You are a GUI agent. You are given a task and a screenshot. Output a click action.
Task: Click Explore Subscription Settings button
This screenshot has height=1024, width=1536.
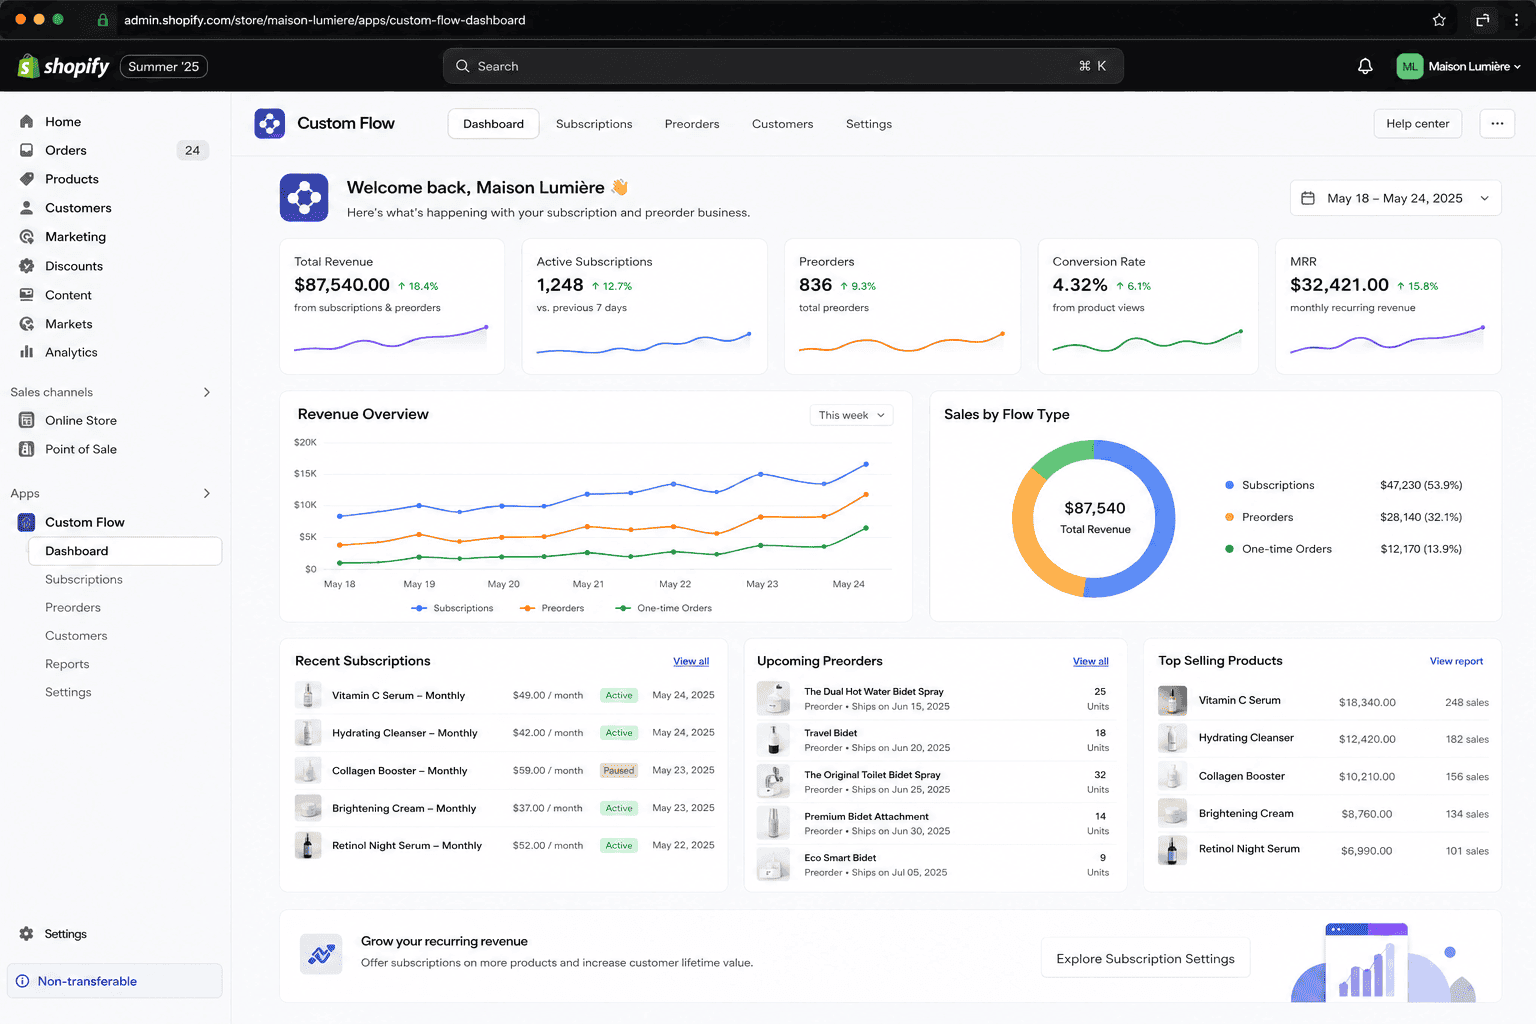[x=1146, y=959]
